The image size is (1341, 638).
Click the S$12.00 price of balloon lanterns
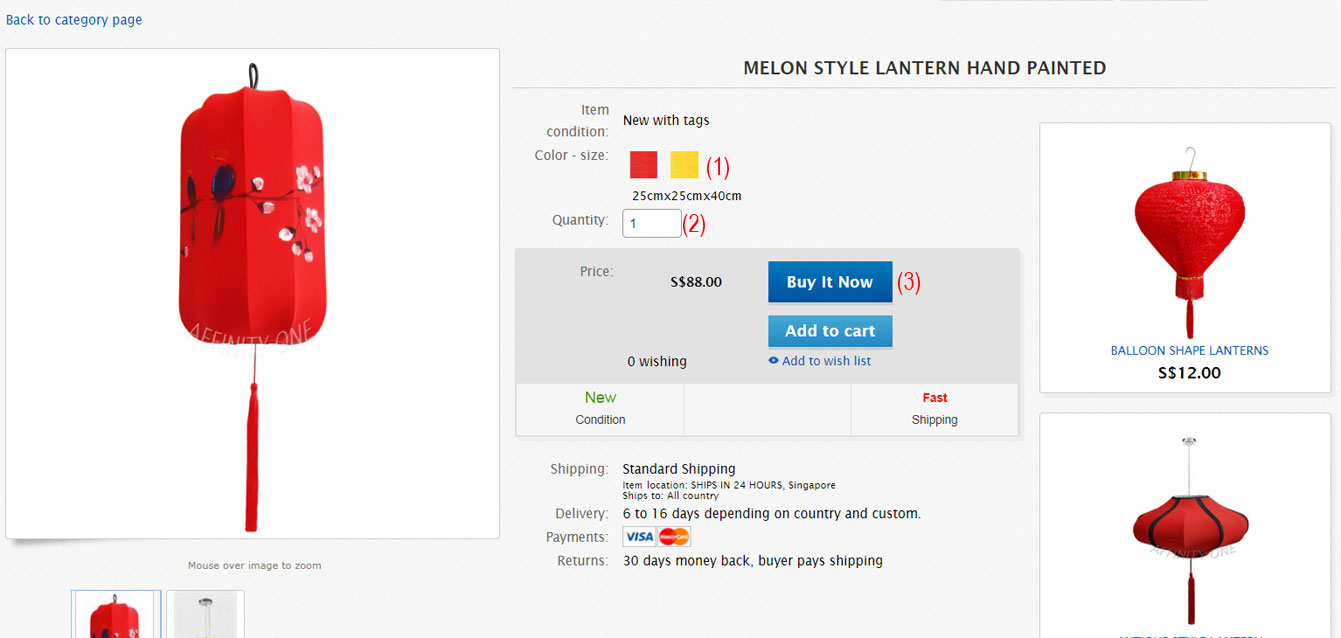(x=1189, y=373)
